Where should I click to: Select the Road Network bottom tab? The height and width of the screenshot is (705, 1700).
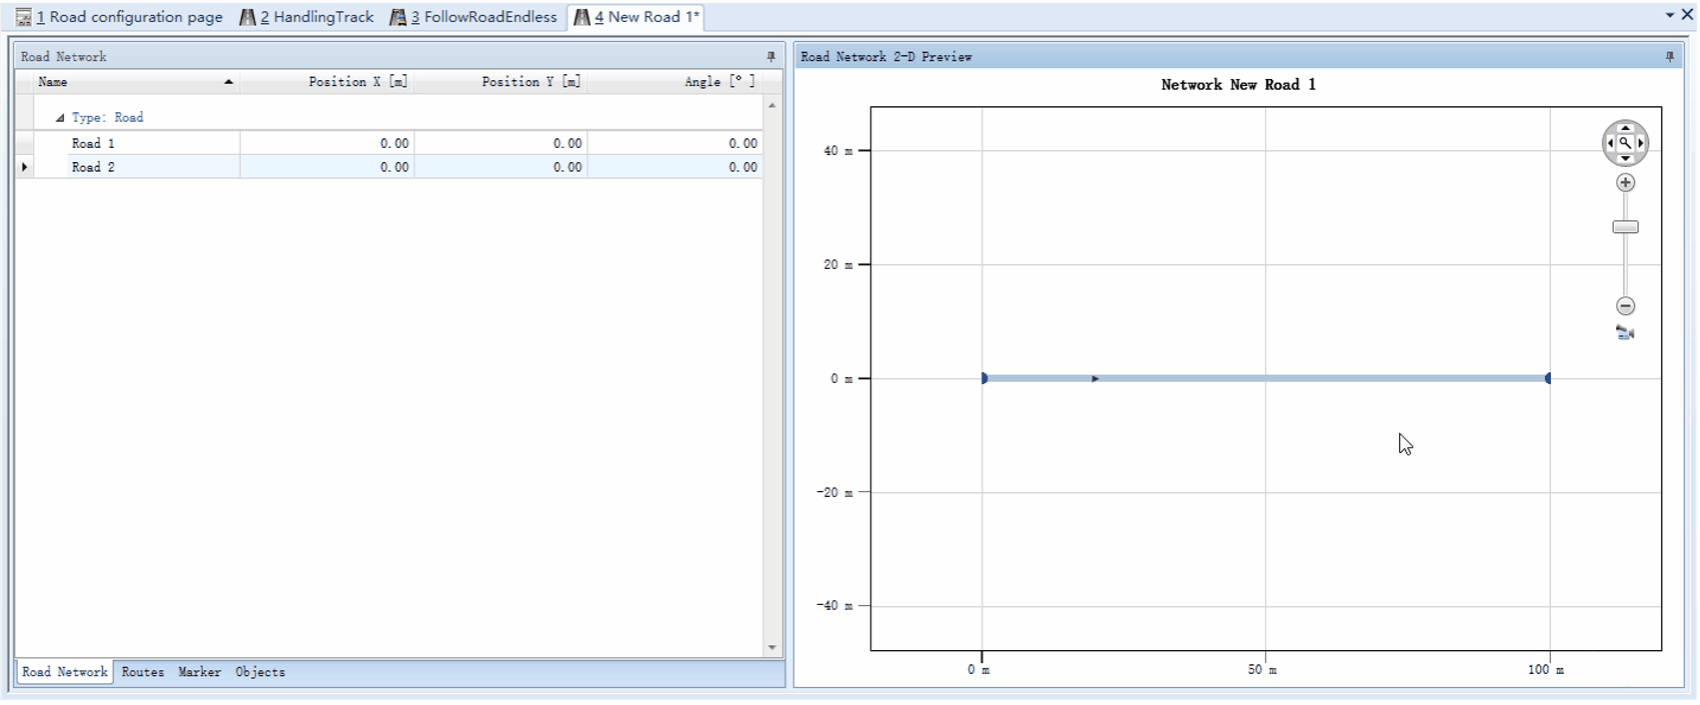click(65, 672)
